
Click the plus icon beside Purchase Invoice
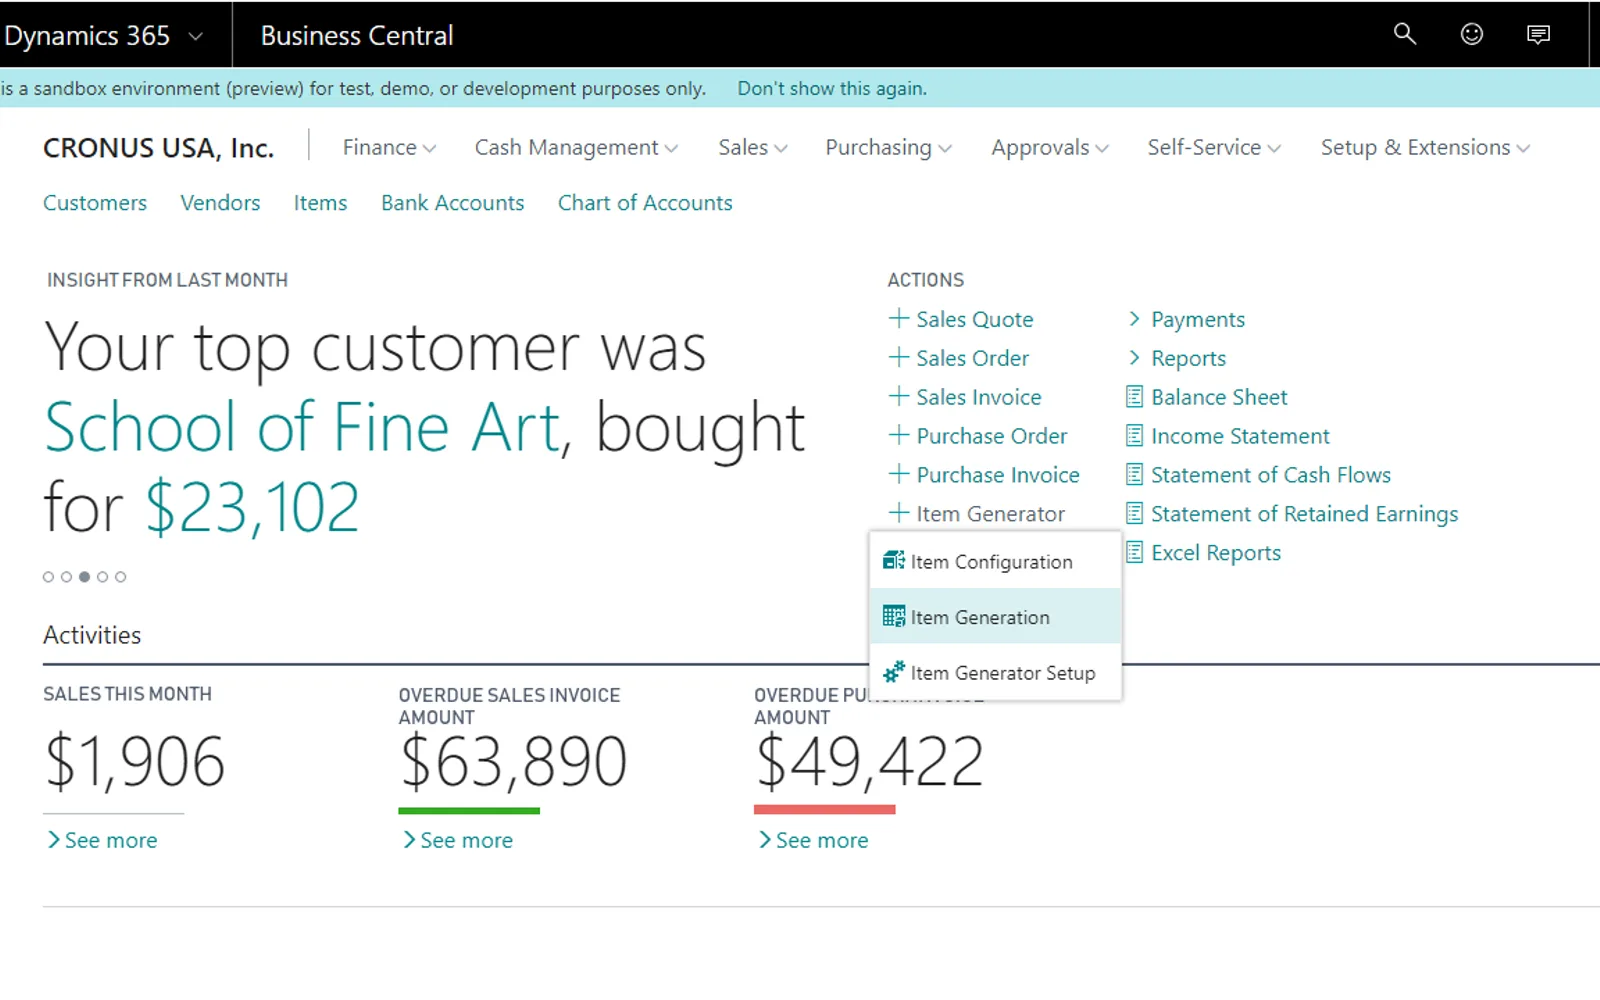(899, 474)
